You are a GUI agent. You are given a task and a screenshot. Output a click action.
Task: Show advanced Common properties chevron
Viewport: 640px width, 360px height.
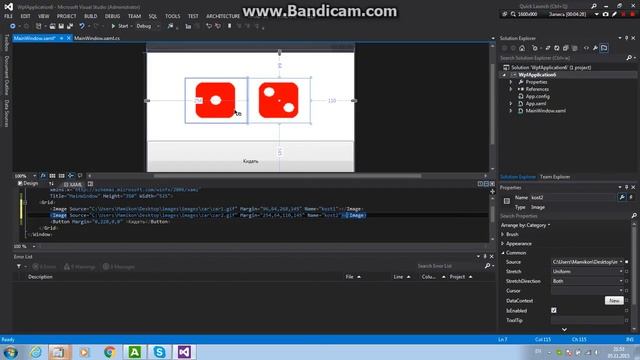tap(564, 329)
